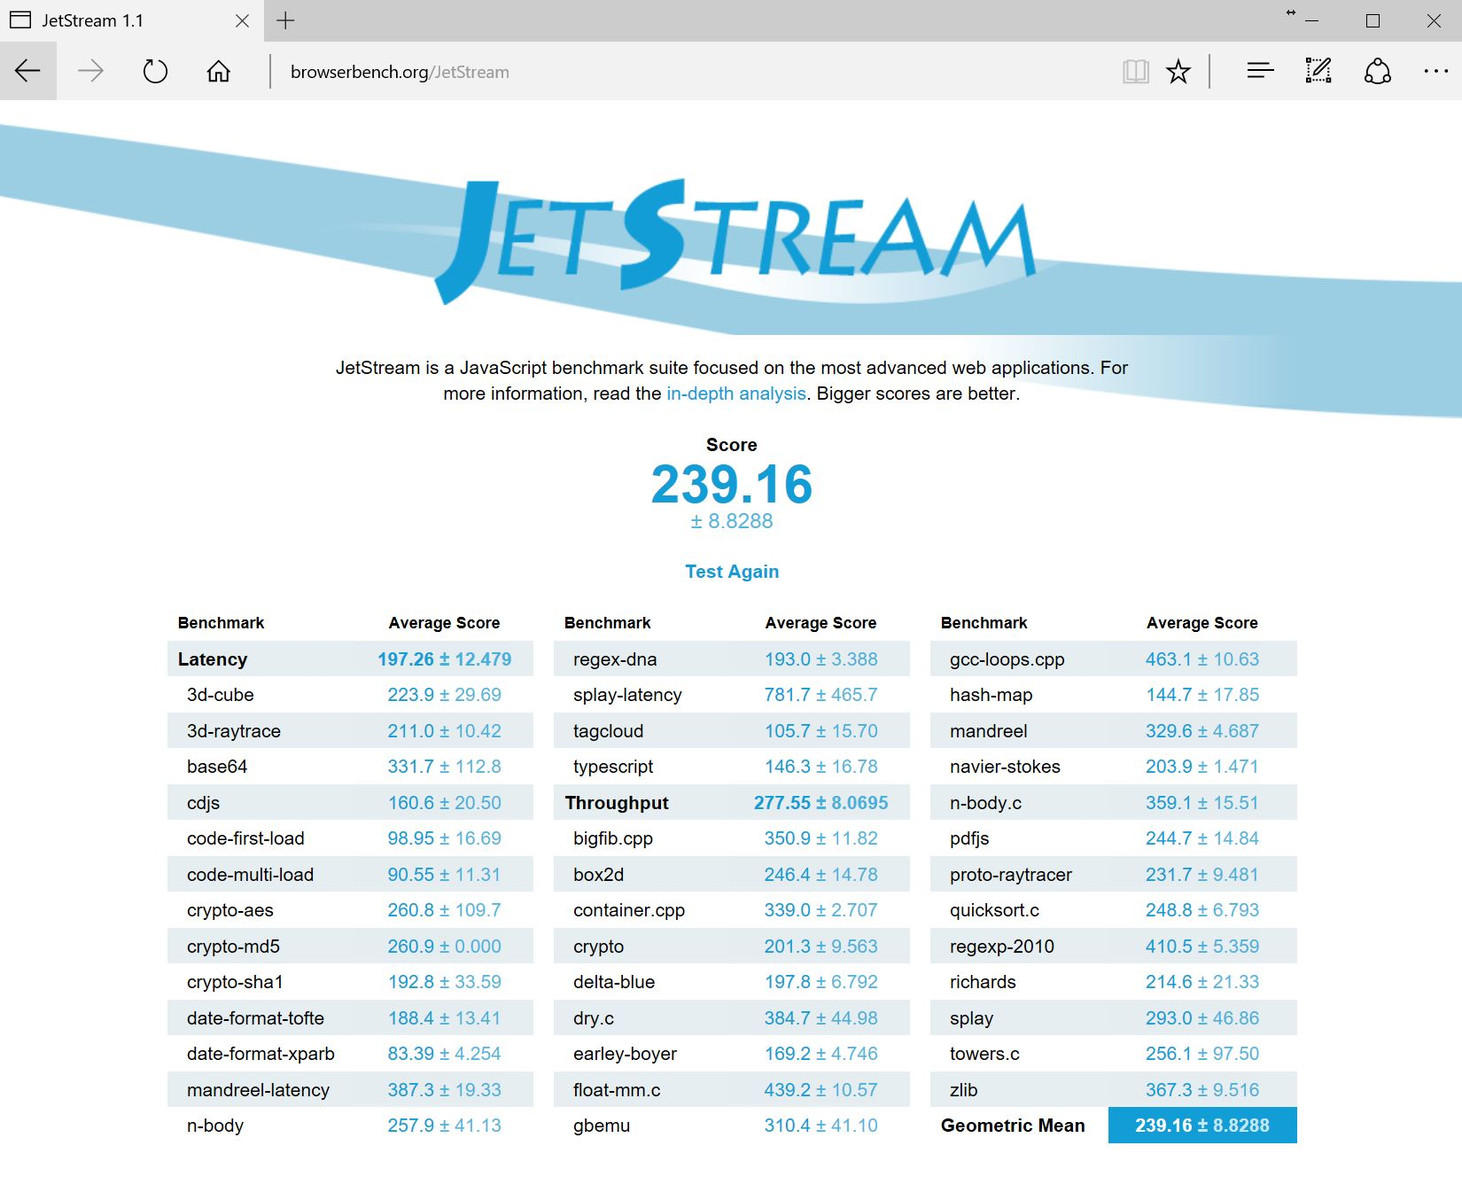Click the base64 benchmark name
The image size is (1462, 1200).
pyautogui.click(x=217, y=767)
